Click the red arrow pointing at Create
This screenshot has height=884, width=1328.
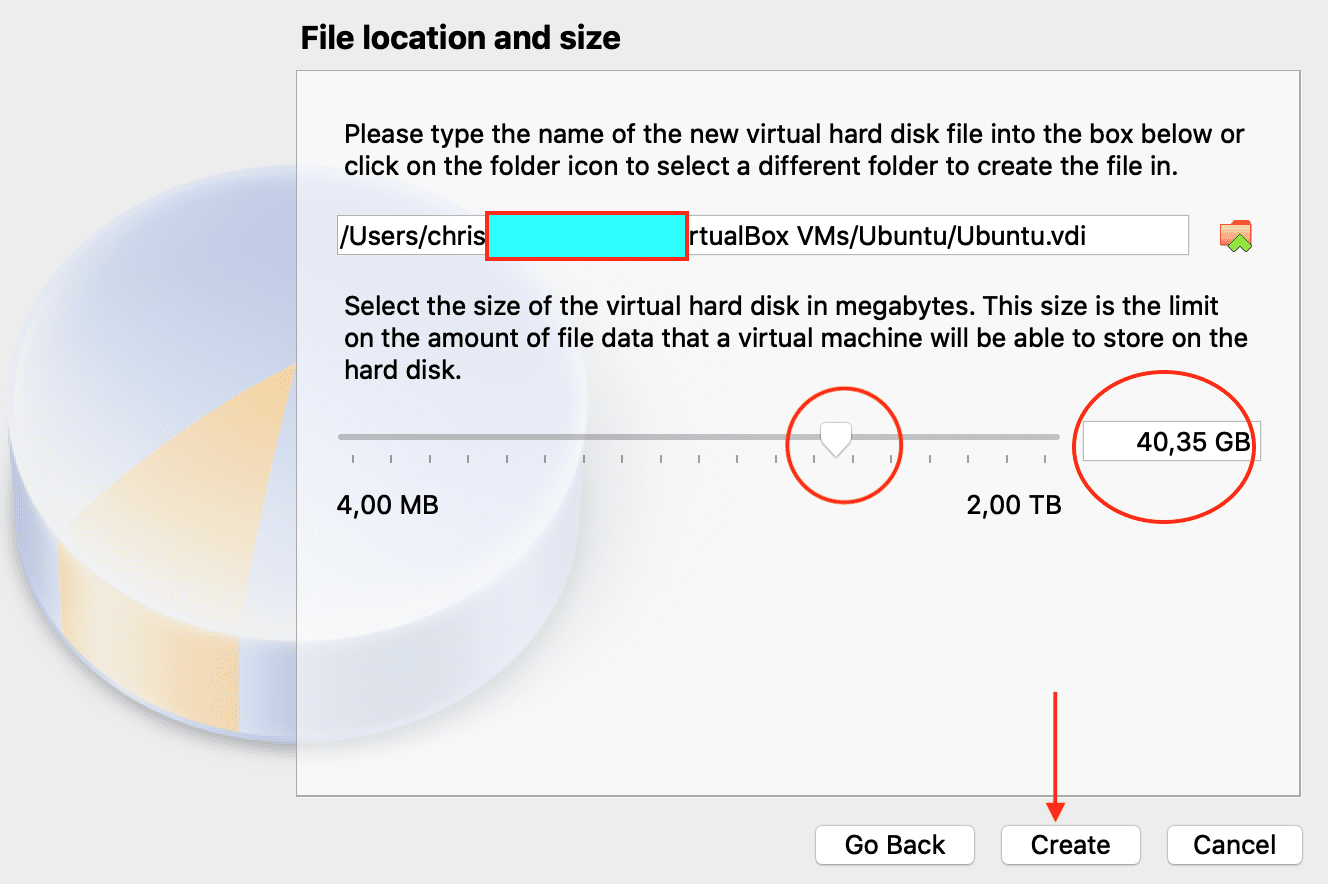(1055, 750)
